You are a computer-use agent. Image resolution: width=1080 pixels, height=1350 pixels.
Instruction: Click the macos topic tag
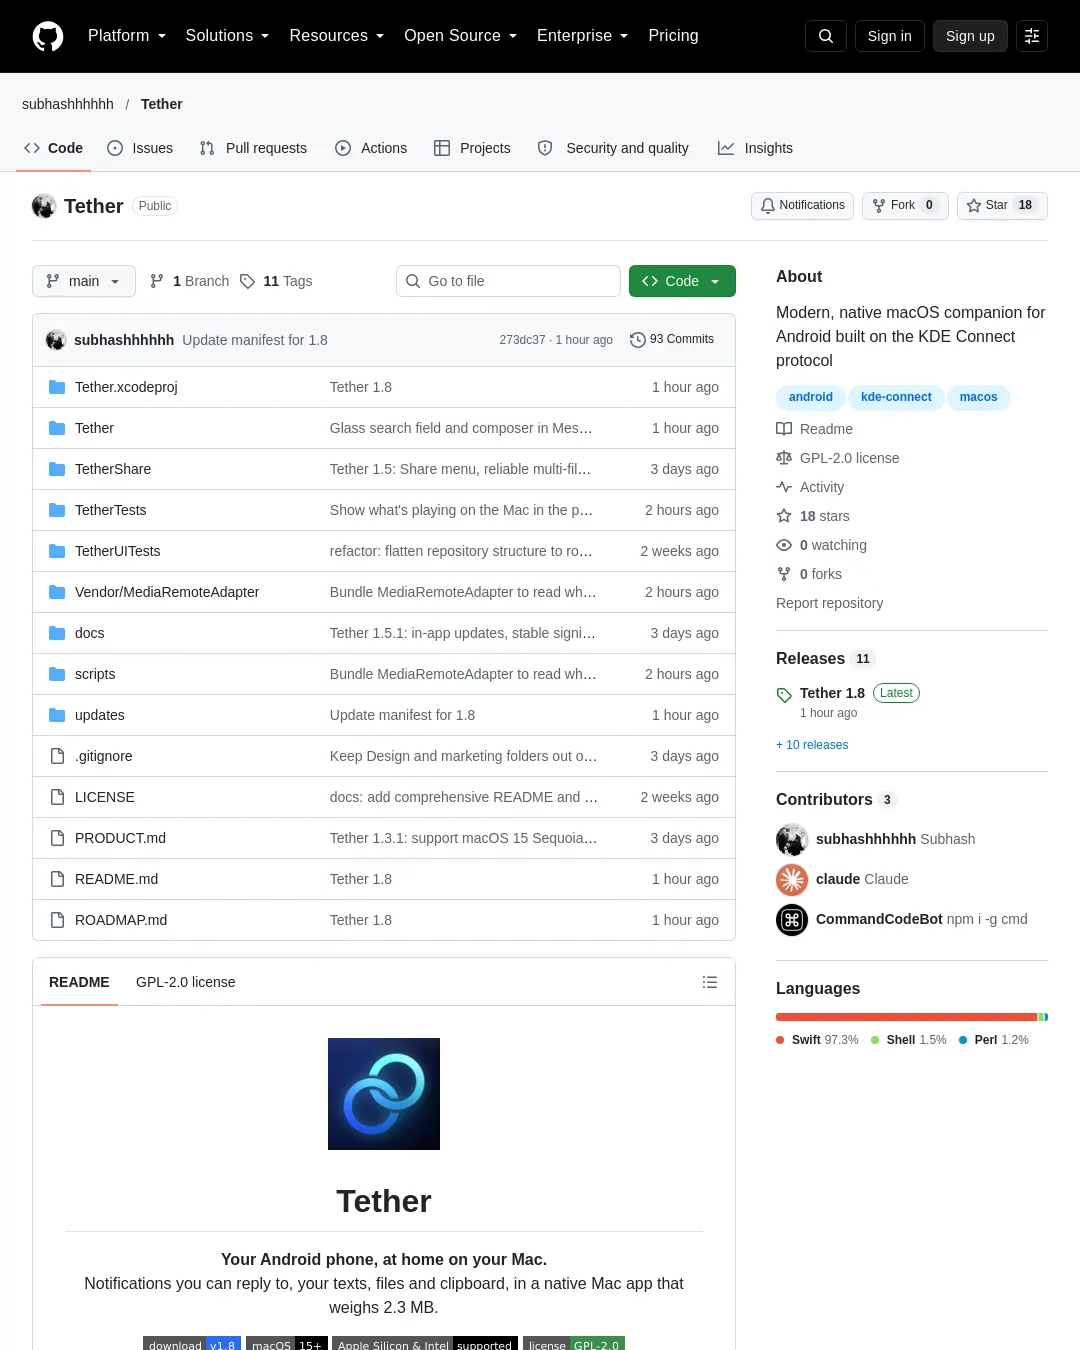(x=978, y=397)
